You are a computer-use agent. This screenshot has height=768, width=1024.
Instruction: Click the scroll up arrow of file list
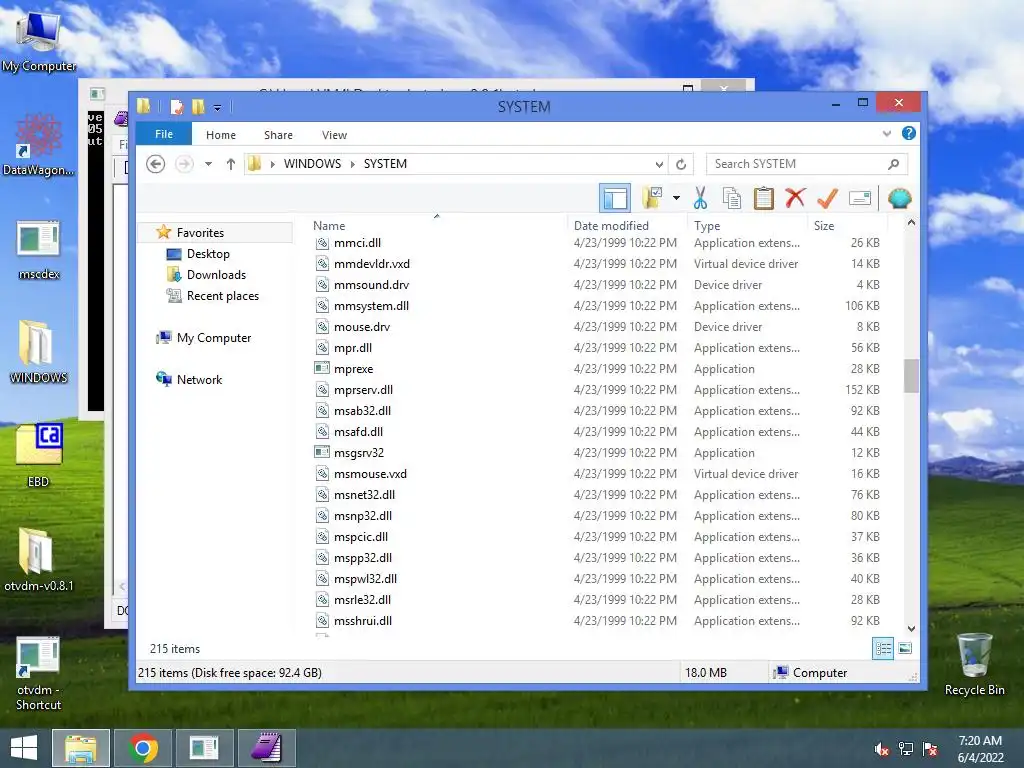click(911, 223)
